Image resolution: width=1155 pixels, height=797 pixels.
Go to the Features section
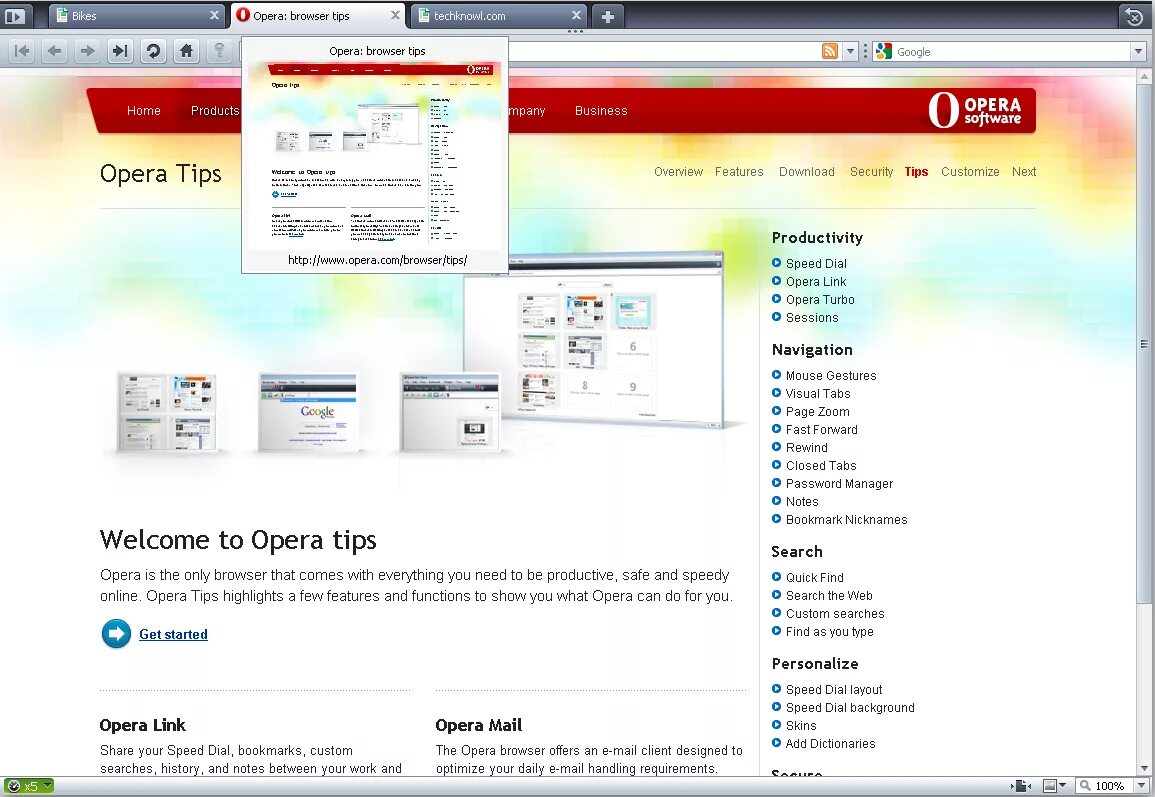point(739,172)
